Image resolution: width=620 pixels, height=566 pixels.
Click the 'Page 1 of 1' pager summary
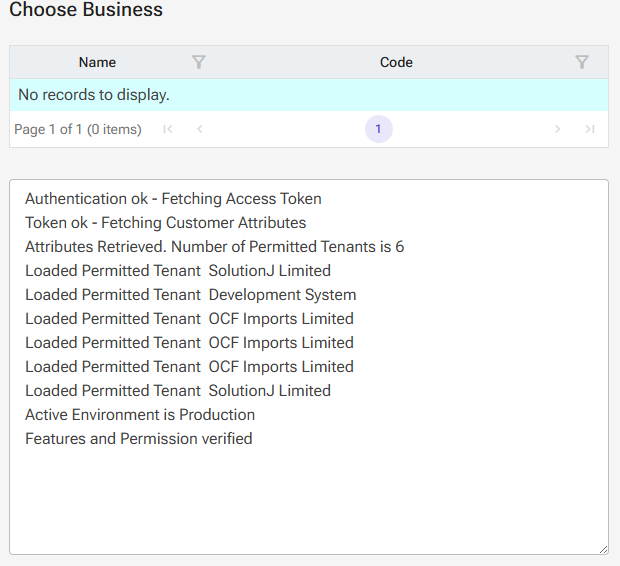[x=78, y=129]
